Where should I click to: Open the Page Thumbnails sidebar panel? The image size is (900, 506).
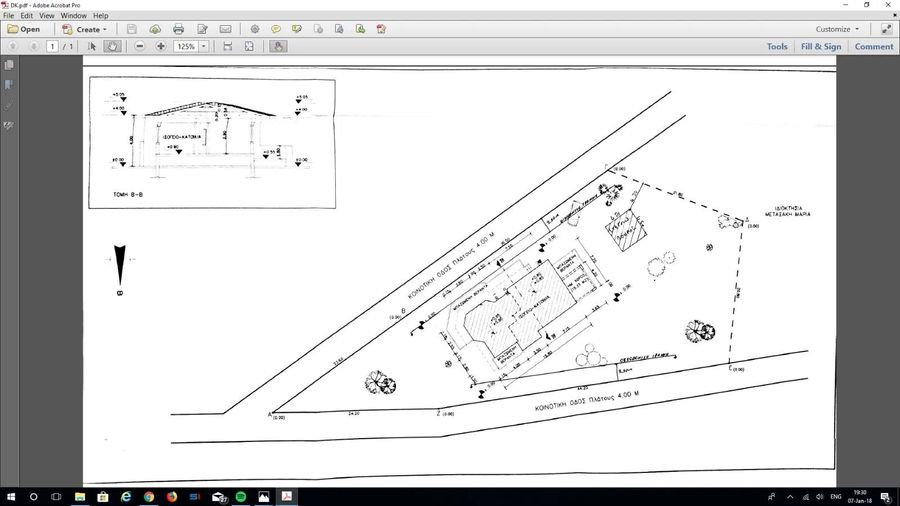tap(9, 65)
